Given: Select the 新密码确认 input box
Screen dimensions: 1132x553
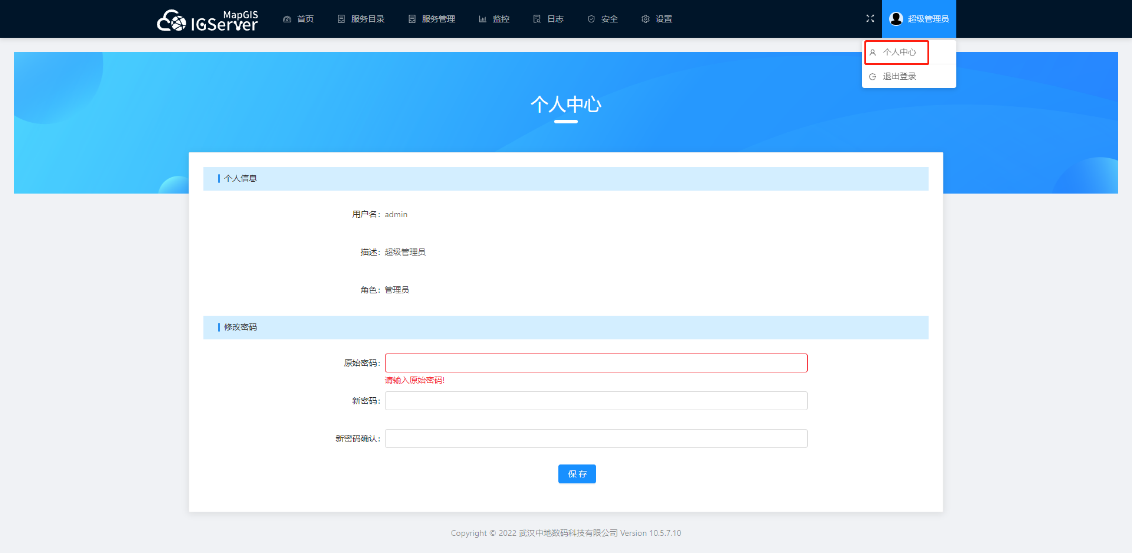Looking at the screenshot, I should (x=596, y=439).
